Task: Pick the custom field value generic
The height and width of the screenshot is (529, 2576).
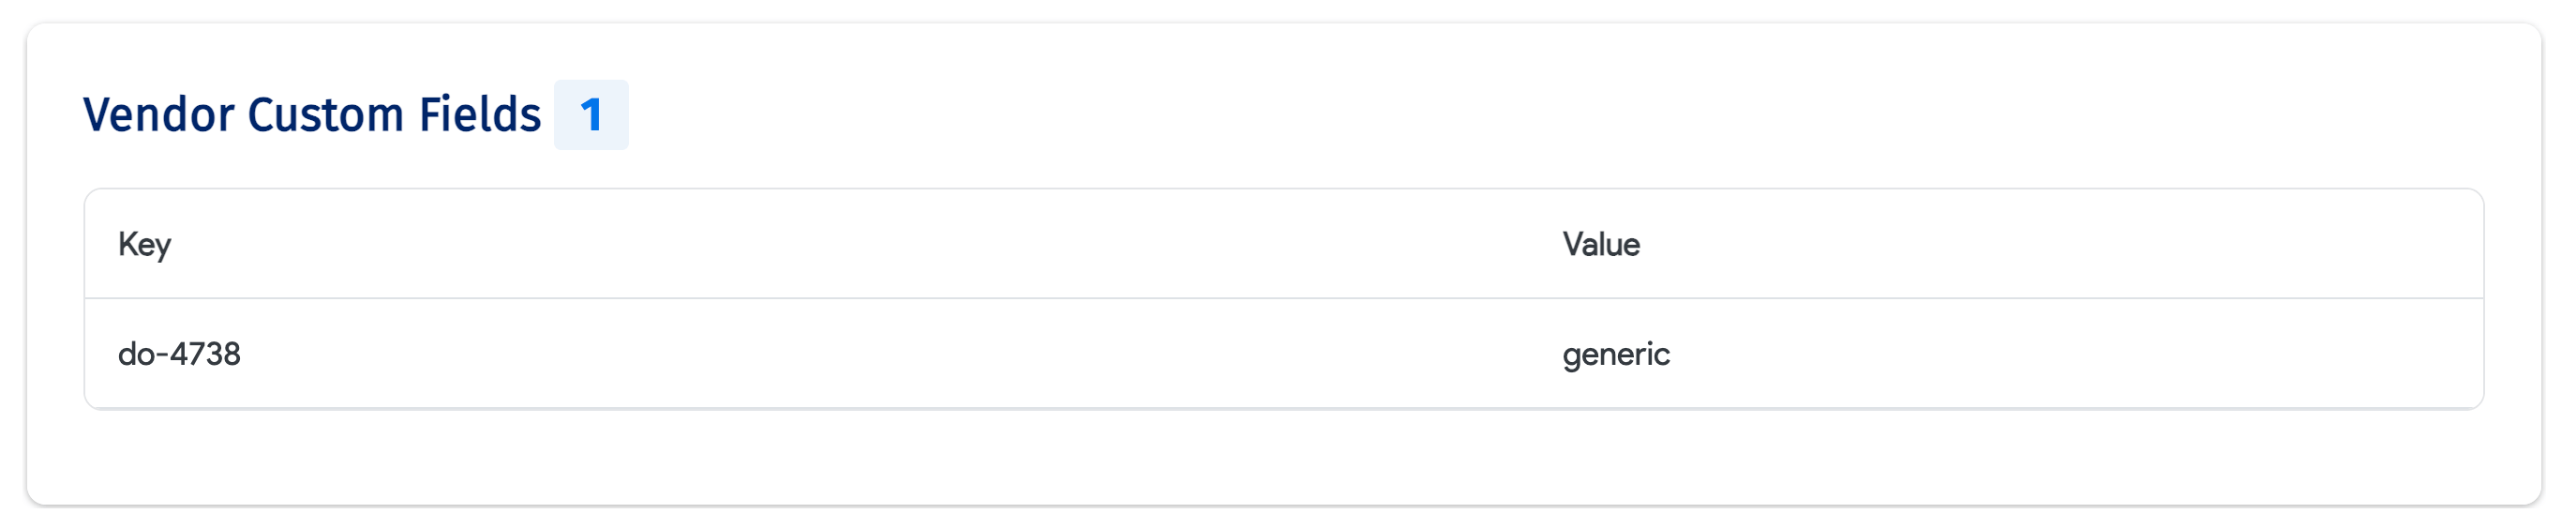Action: 1615,354
